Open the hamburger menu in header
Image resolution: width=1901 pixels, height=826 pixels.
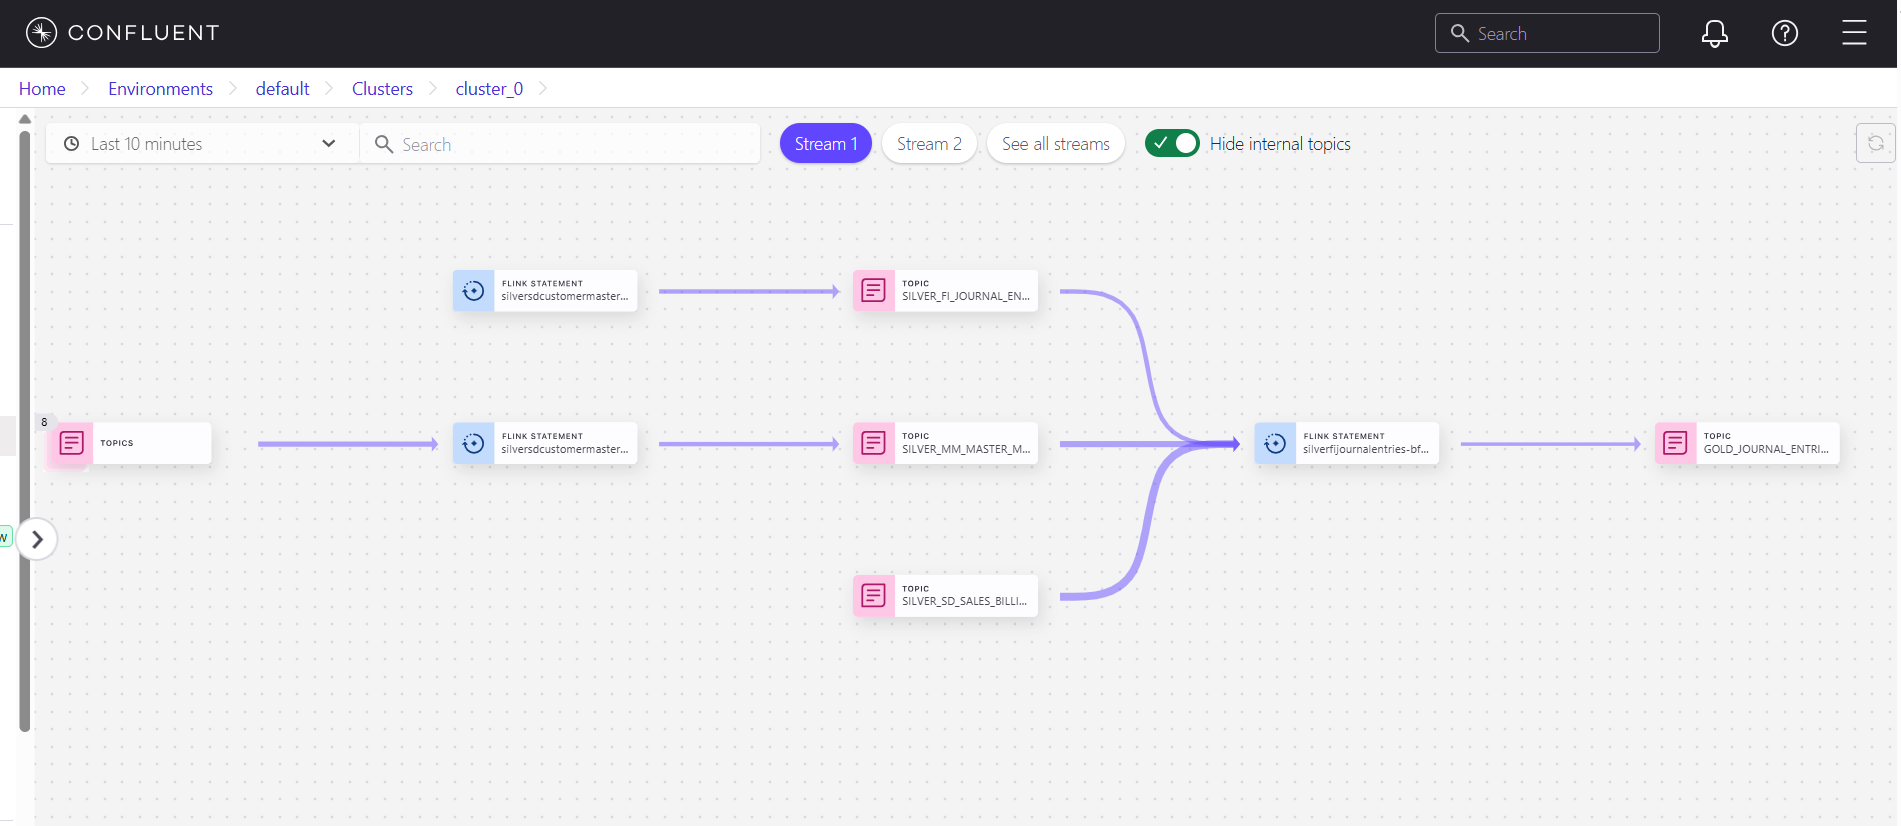1854,34
